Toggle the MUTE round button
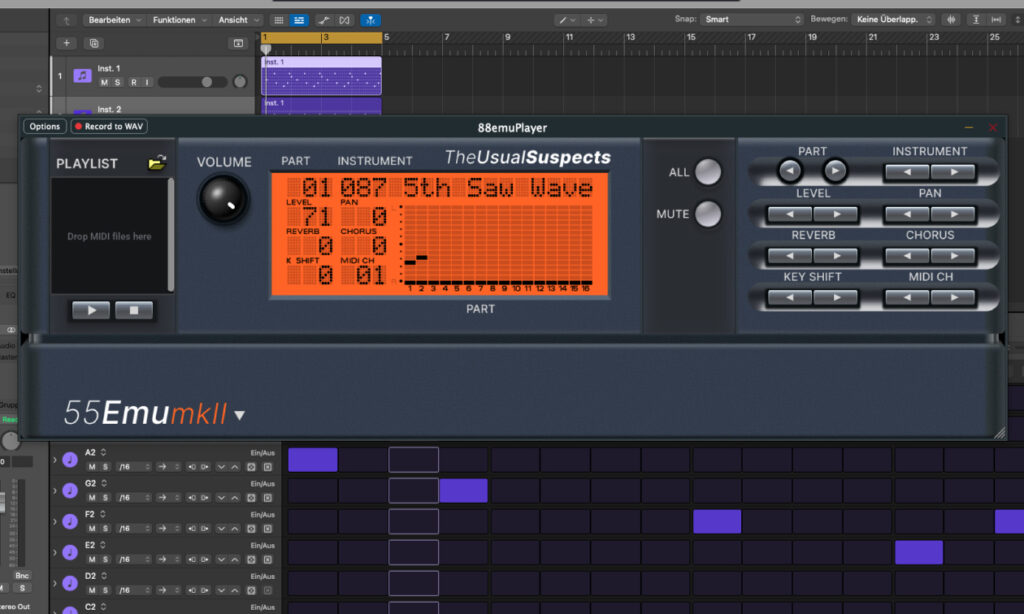The image size is (1024, 614). coord(708,214)
